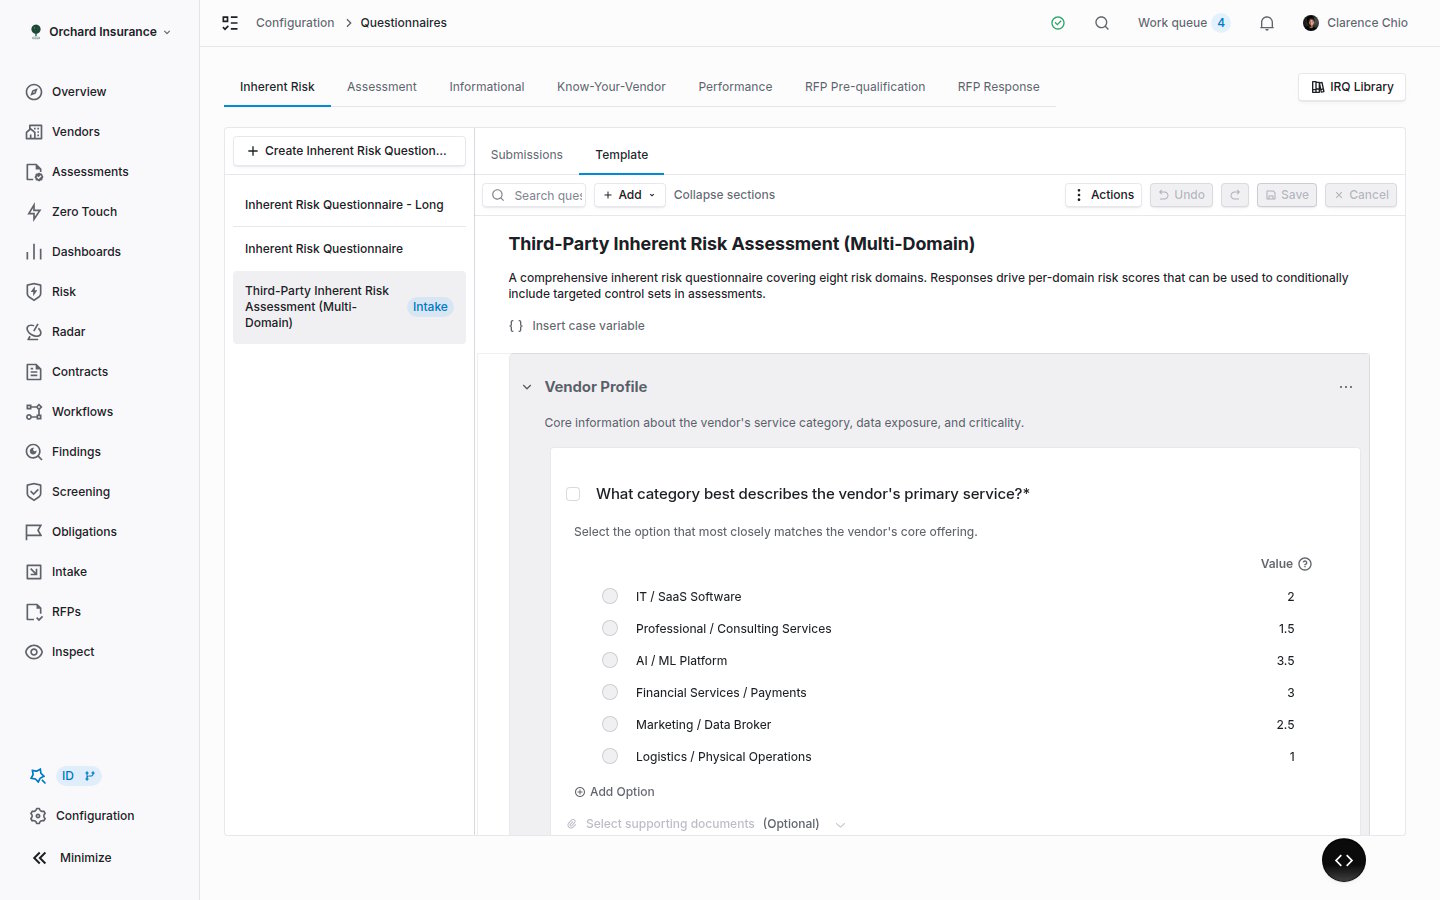Open the Actions menu
The width and height of the screenshot is (1440, 900).
1104,195
